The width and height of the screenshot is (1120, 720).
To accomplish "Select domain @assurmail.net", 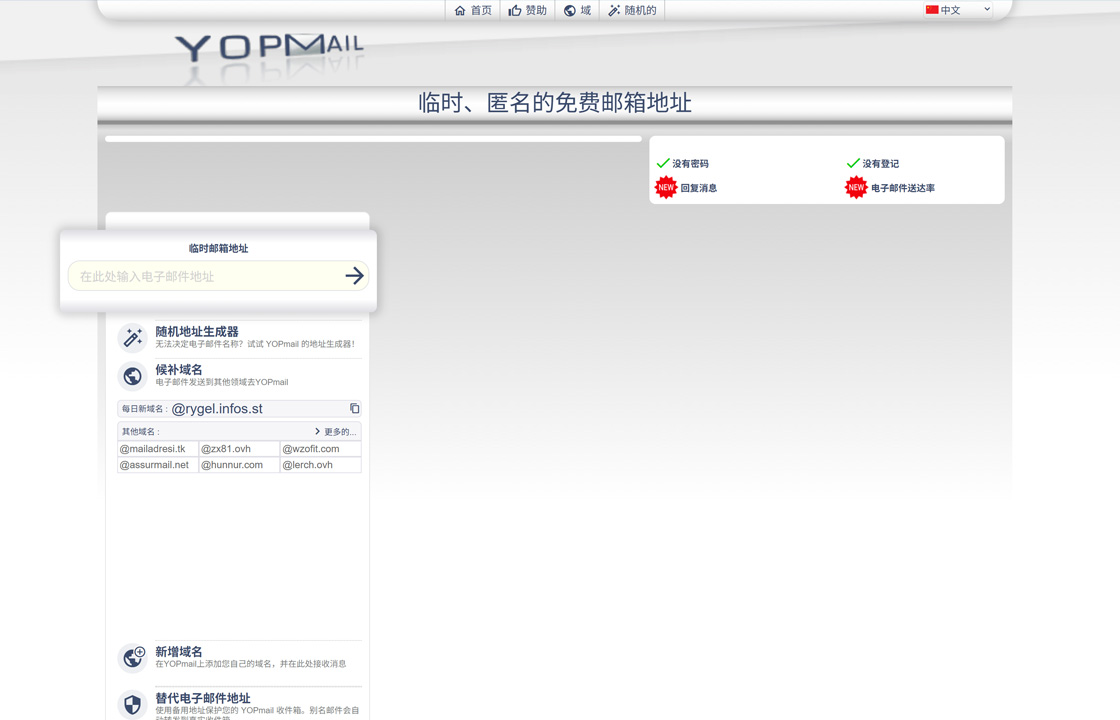I will [x=158, y=464].
